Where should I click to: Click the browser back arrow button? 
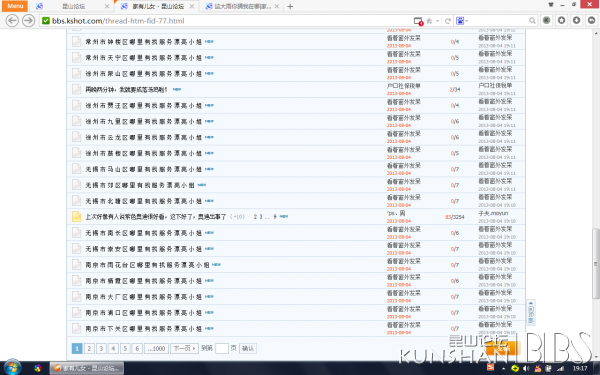12,21
